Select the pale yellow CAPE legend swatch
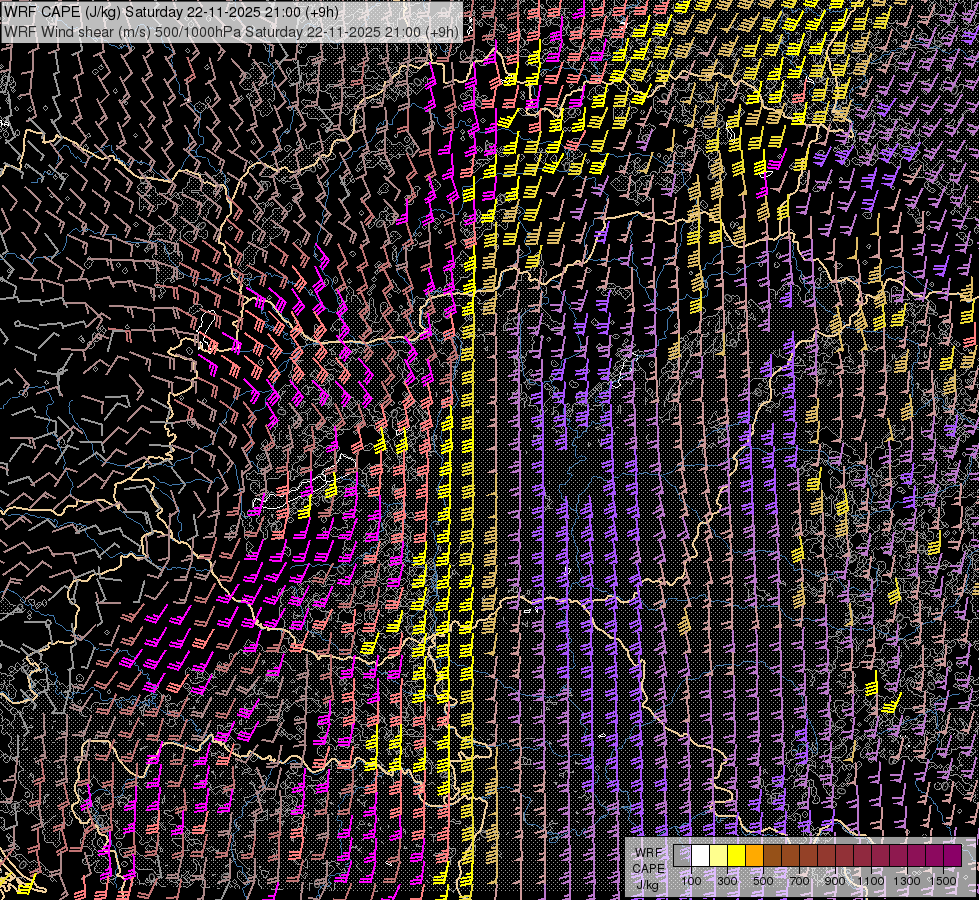The image size is (979, 900). 718,856
